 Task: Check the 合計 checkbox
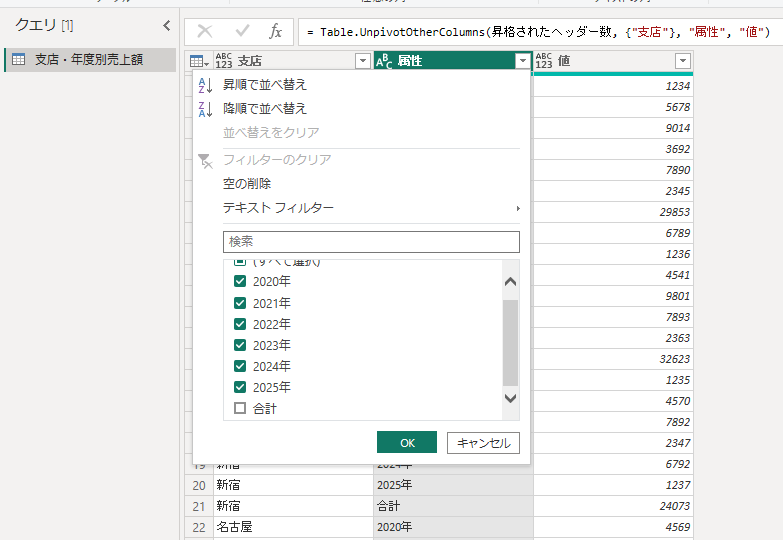click(x=240, y=408)
